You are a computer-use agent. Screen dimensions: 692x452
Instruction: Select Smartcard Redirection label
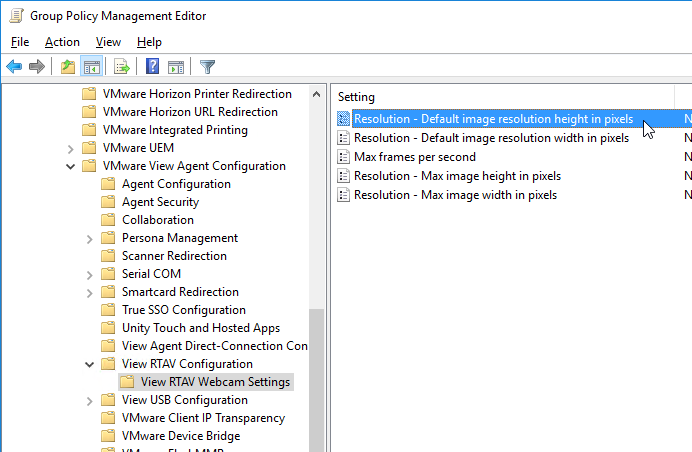pos(180,292)
